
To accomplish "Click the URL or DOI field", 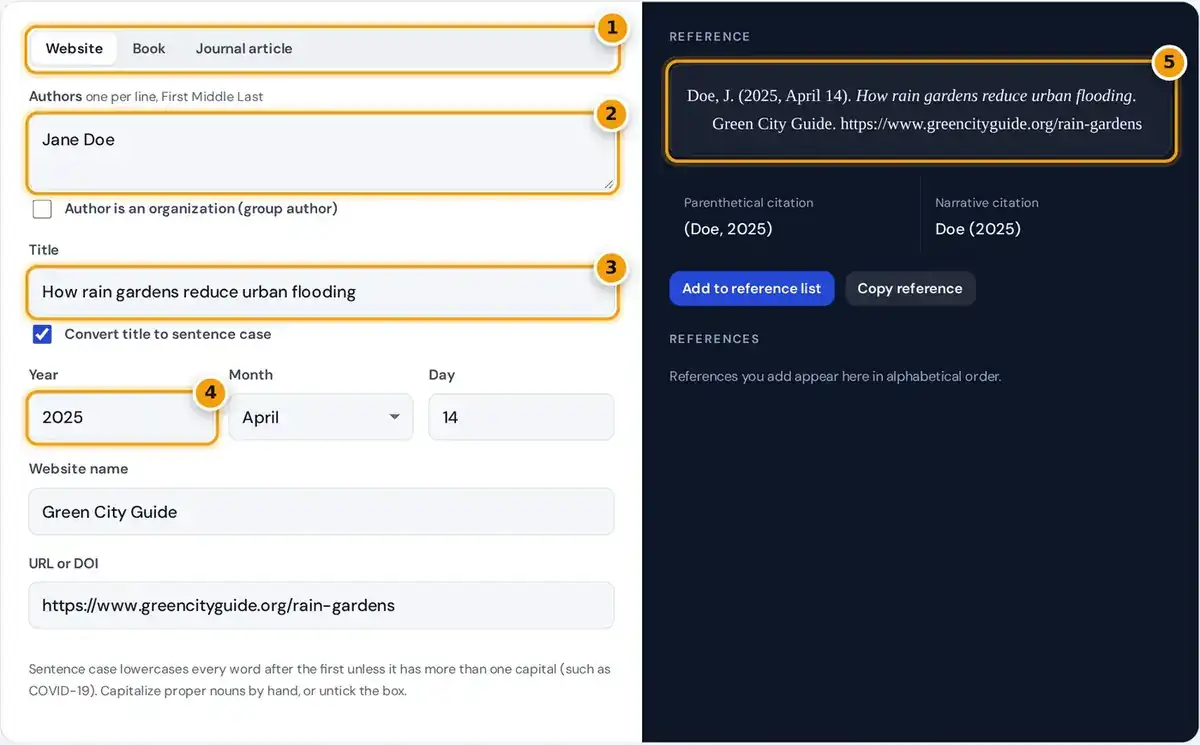I will [322, 605].
